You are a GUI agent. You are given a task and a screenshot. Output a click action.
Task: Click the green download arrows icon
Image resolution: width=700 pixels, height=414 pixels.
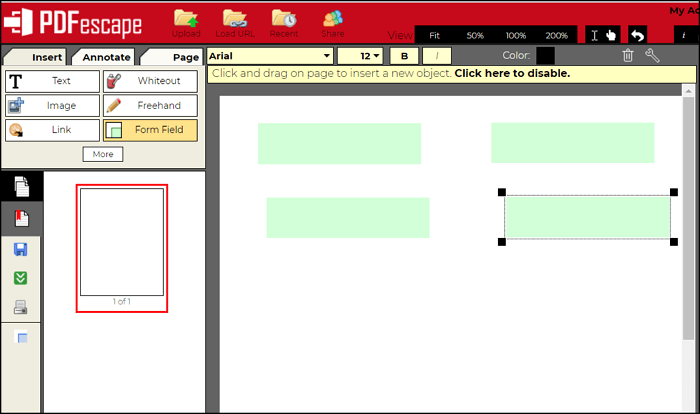point(22,278)
